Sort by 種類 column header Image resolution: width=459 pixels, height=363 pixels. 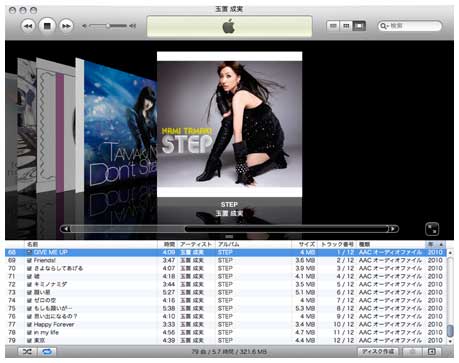(x=391, y=244)
